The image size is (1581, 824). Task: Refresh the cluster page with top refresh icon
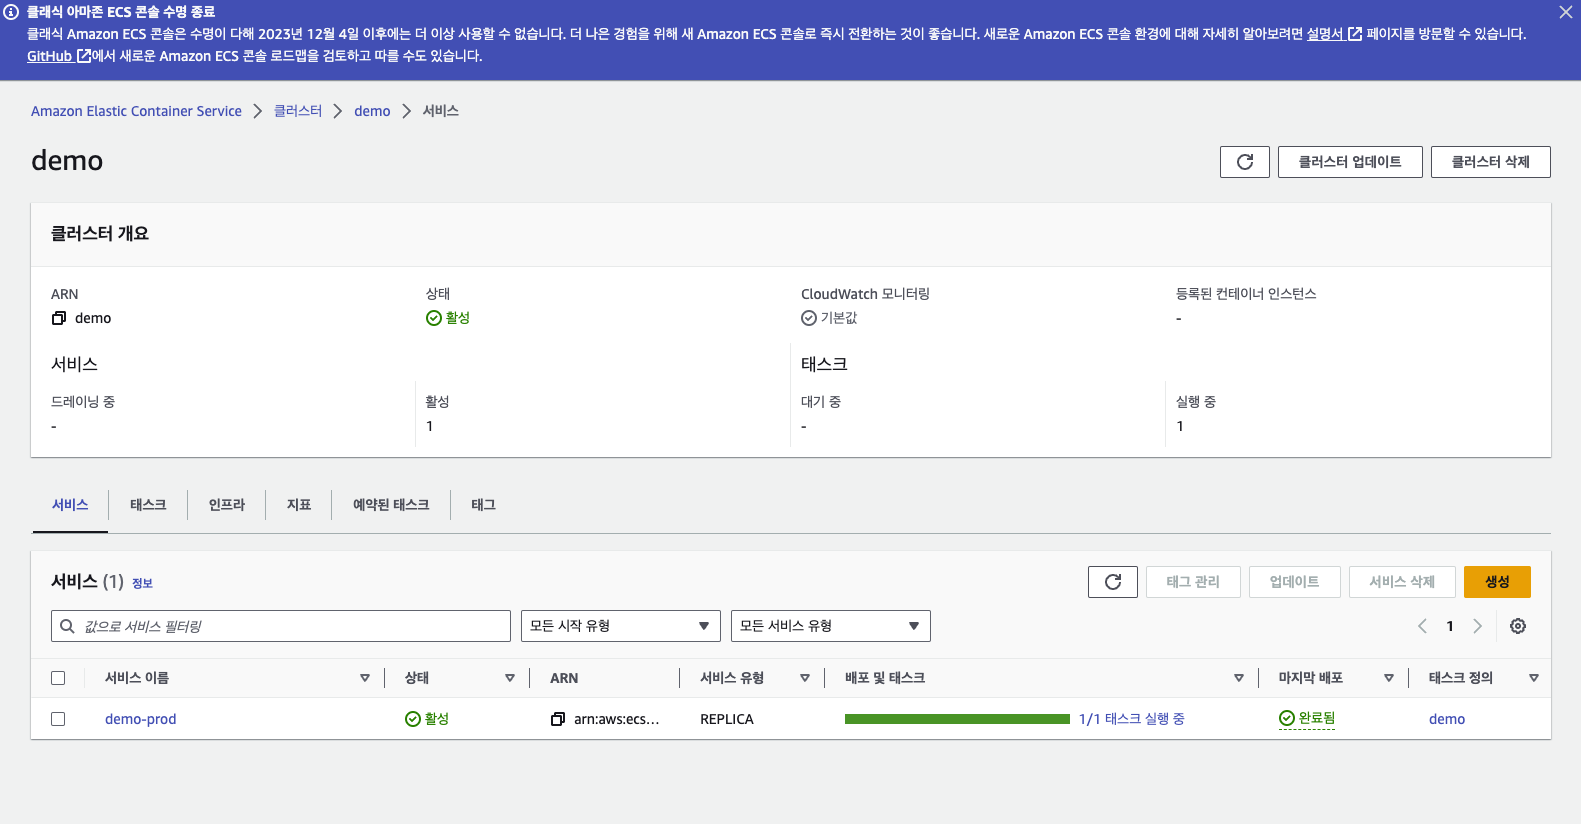[1245, 162]
